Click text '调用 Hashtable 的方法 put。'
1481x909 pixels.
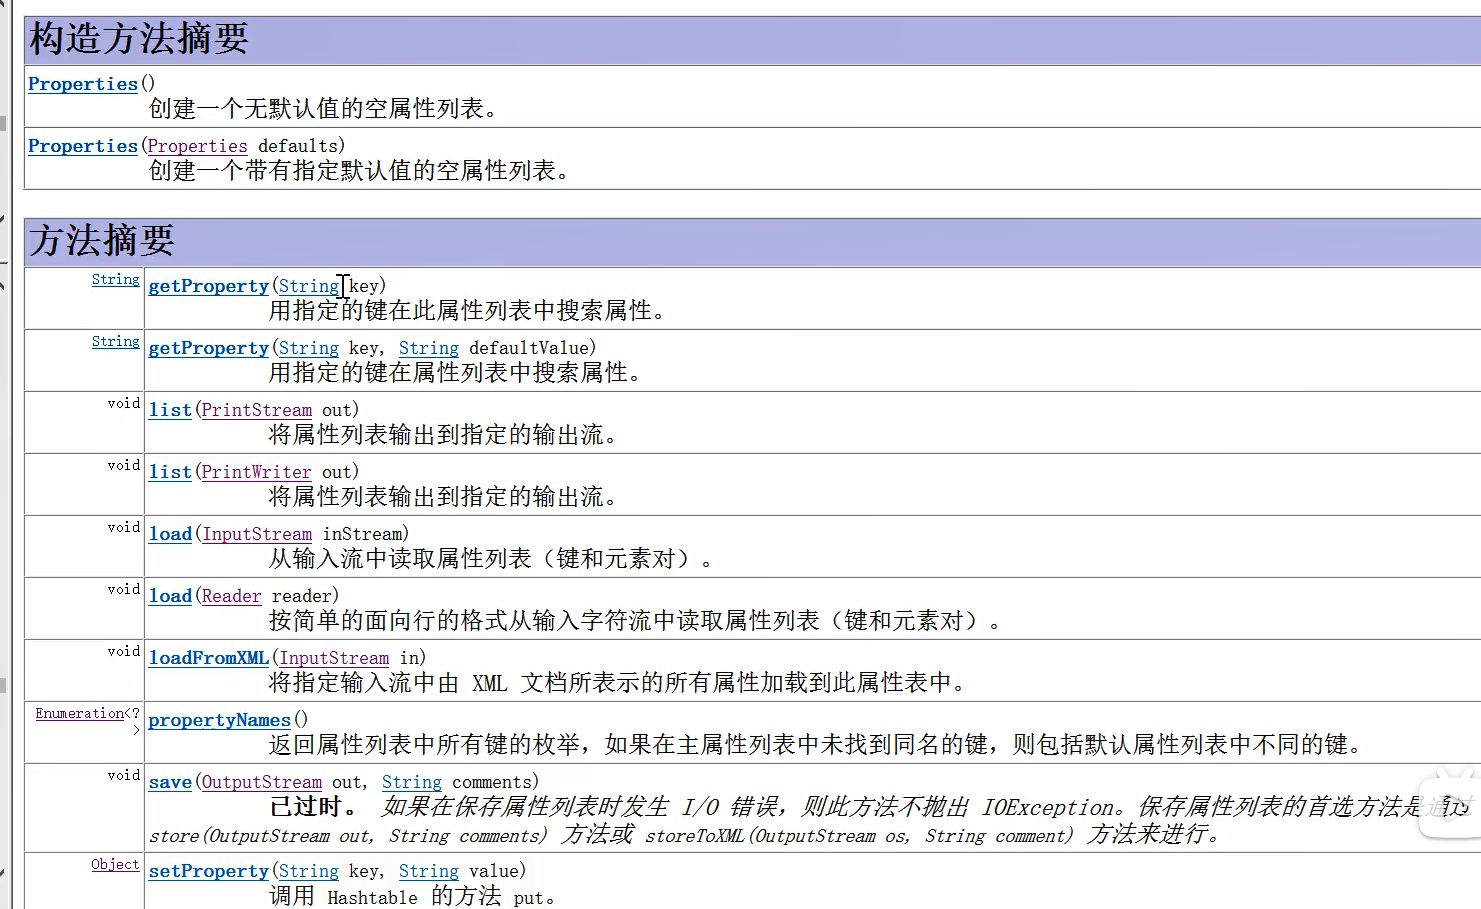pyautogui.click(x=413, y=896)
